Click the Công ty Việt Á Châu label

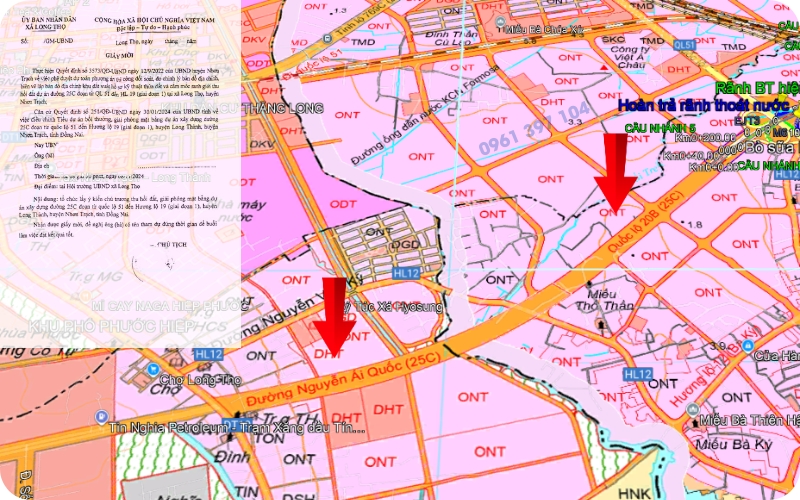pyautogui.click(x=632, y=53)
